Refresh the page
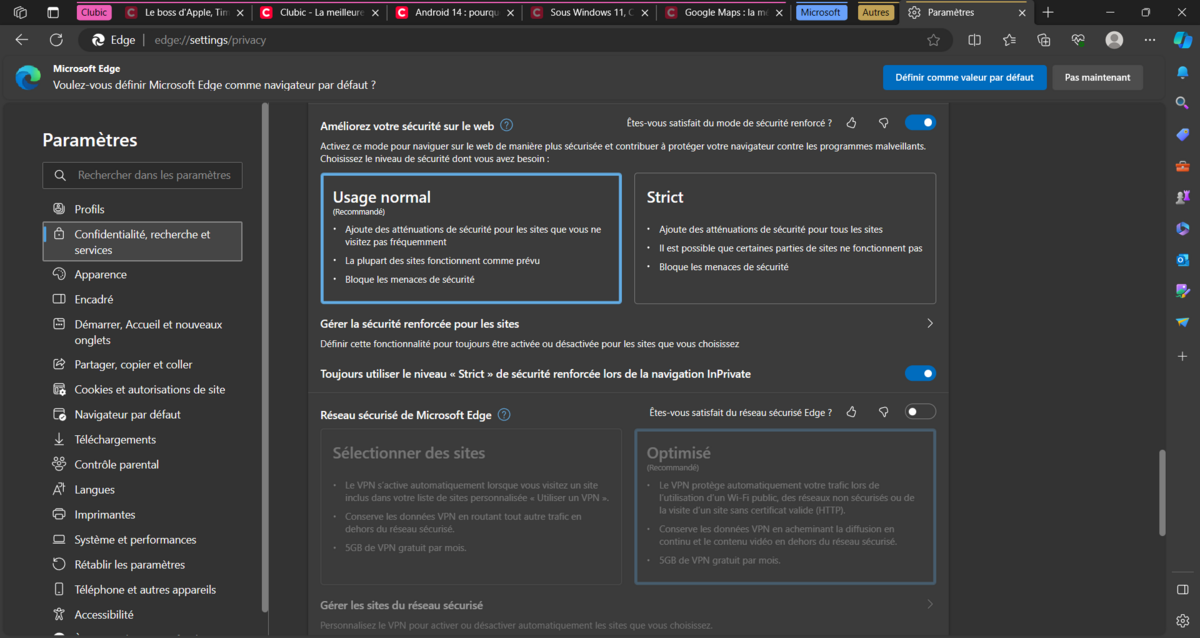This screenshot has height=638, width=1200. (56, 40)
